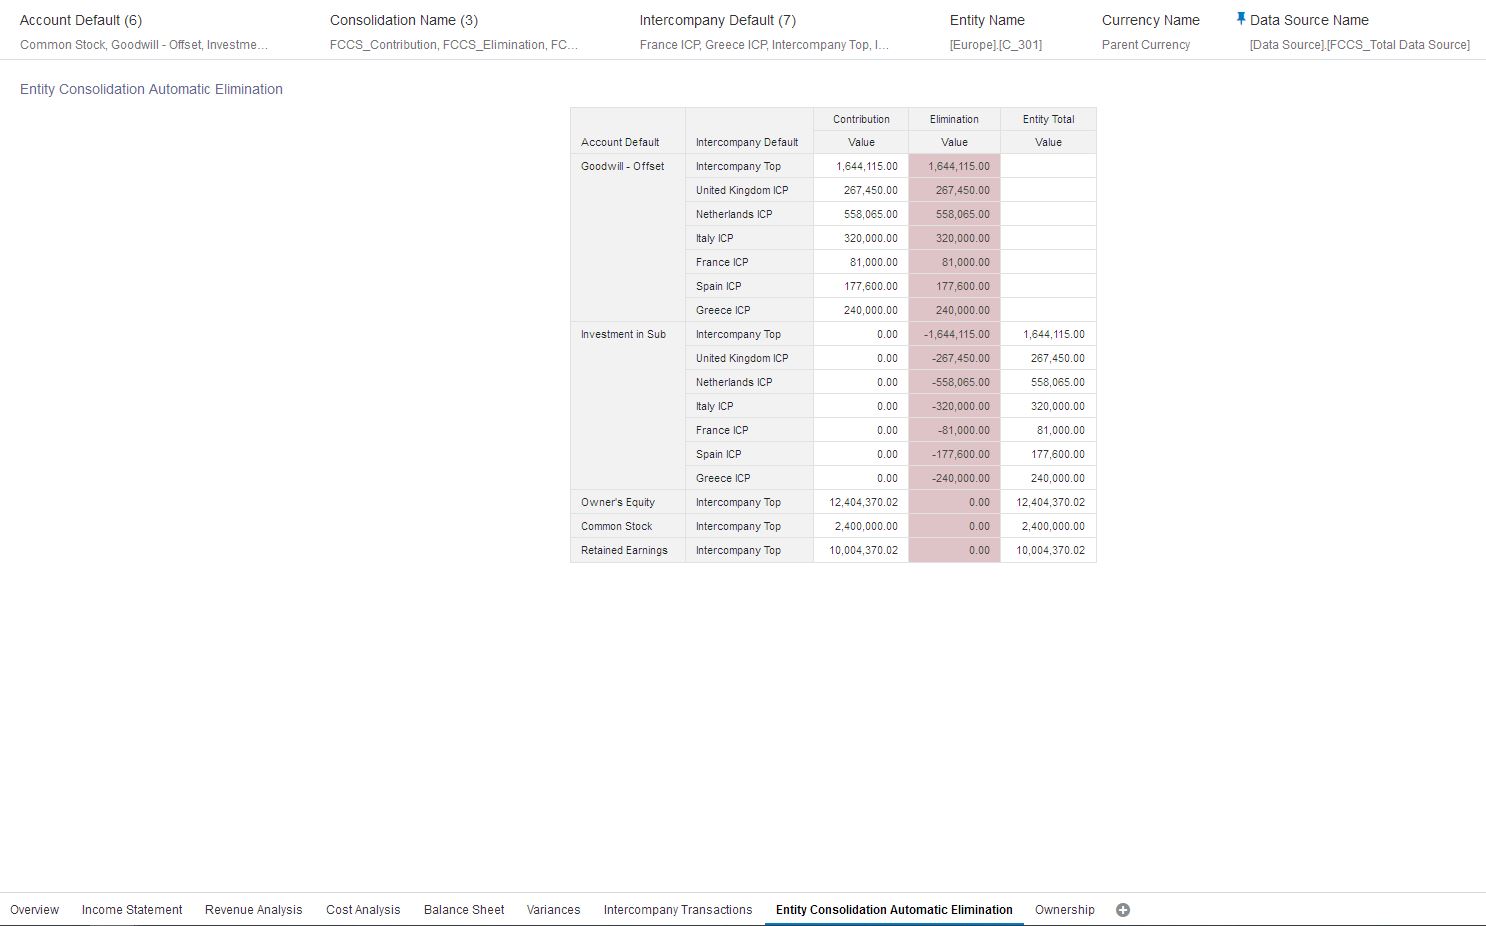
Task: Open the Currency Name filter
Action: point(1150,20)
